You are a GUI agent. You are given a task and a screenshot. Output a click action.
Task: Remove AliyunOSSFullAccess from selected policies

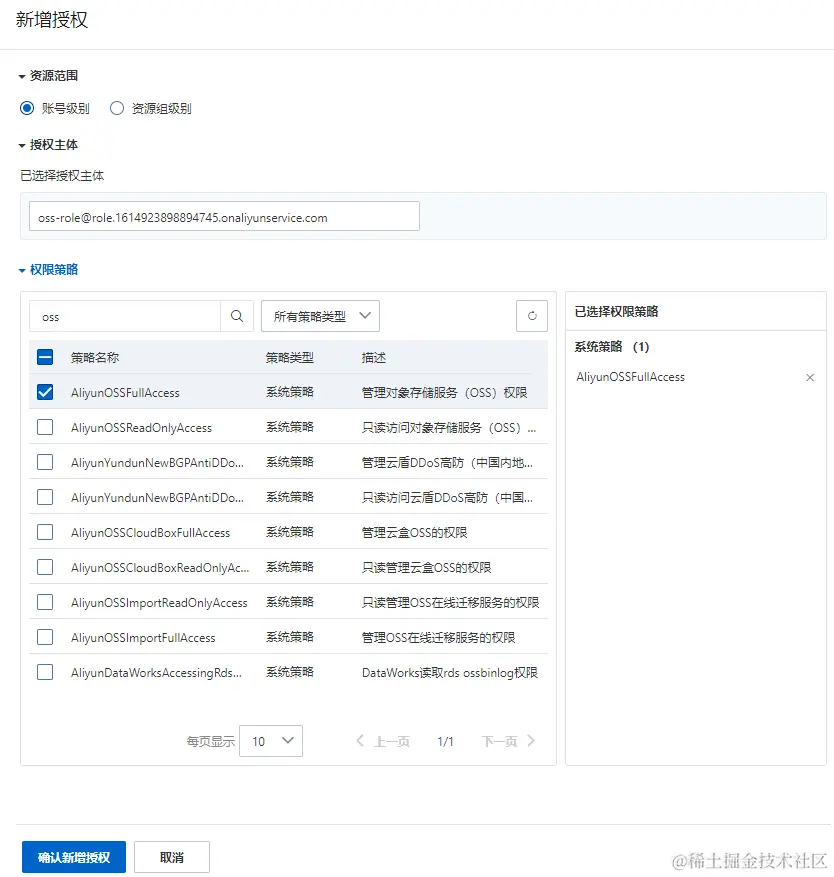pos(809,378)
